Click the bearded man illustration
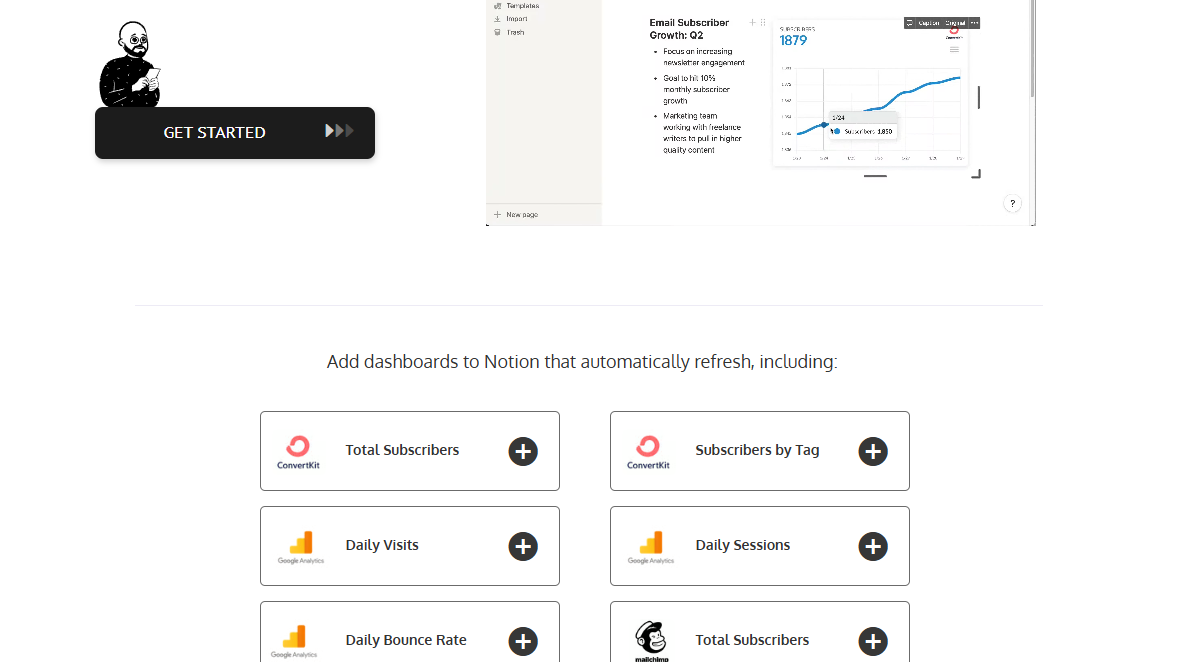The height and width of the screenshot is (662, 1182). pos(130,65)
